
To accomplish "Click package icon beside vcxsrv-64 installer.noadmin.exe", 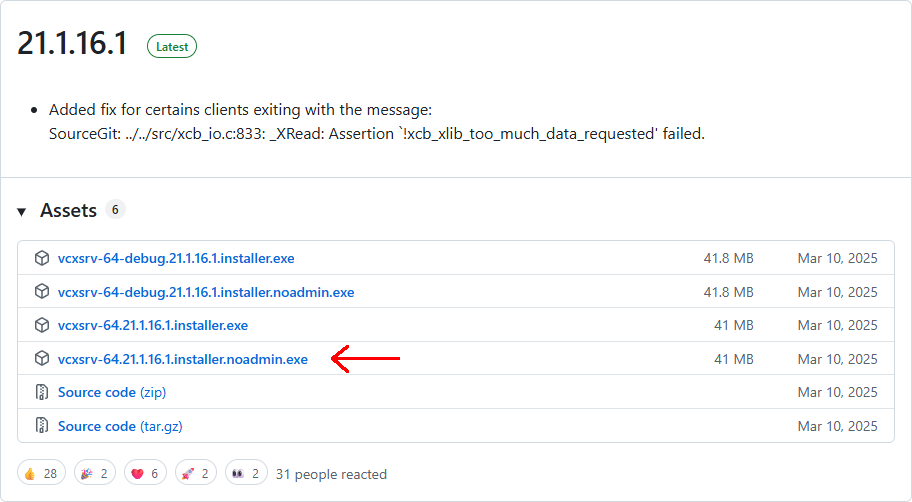I will pyautogui.click(x=42, y=359).
